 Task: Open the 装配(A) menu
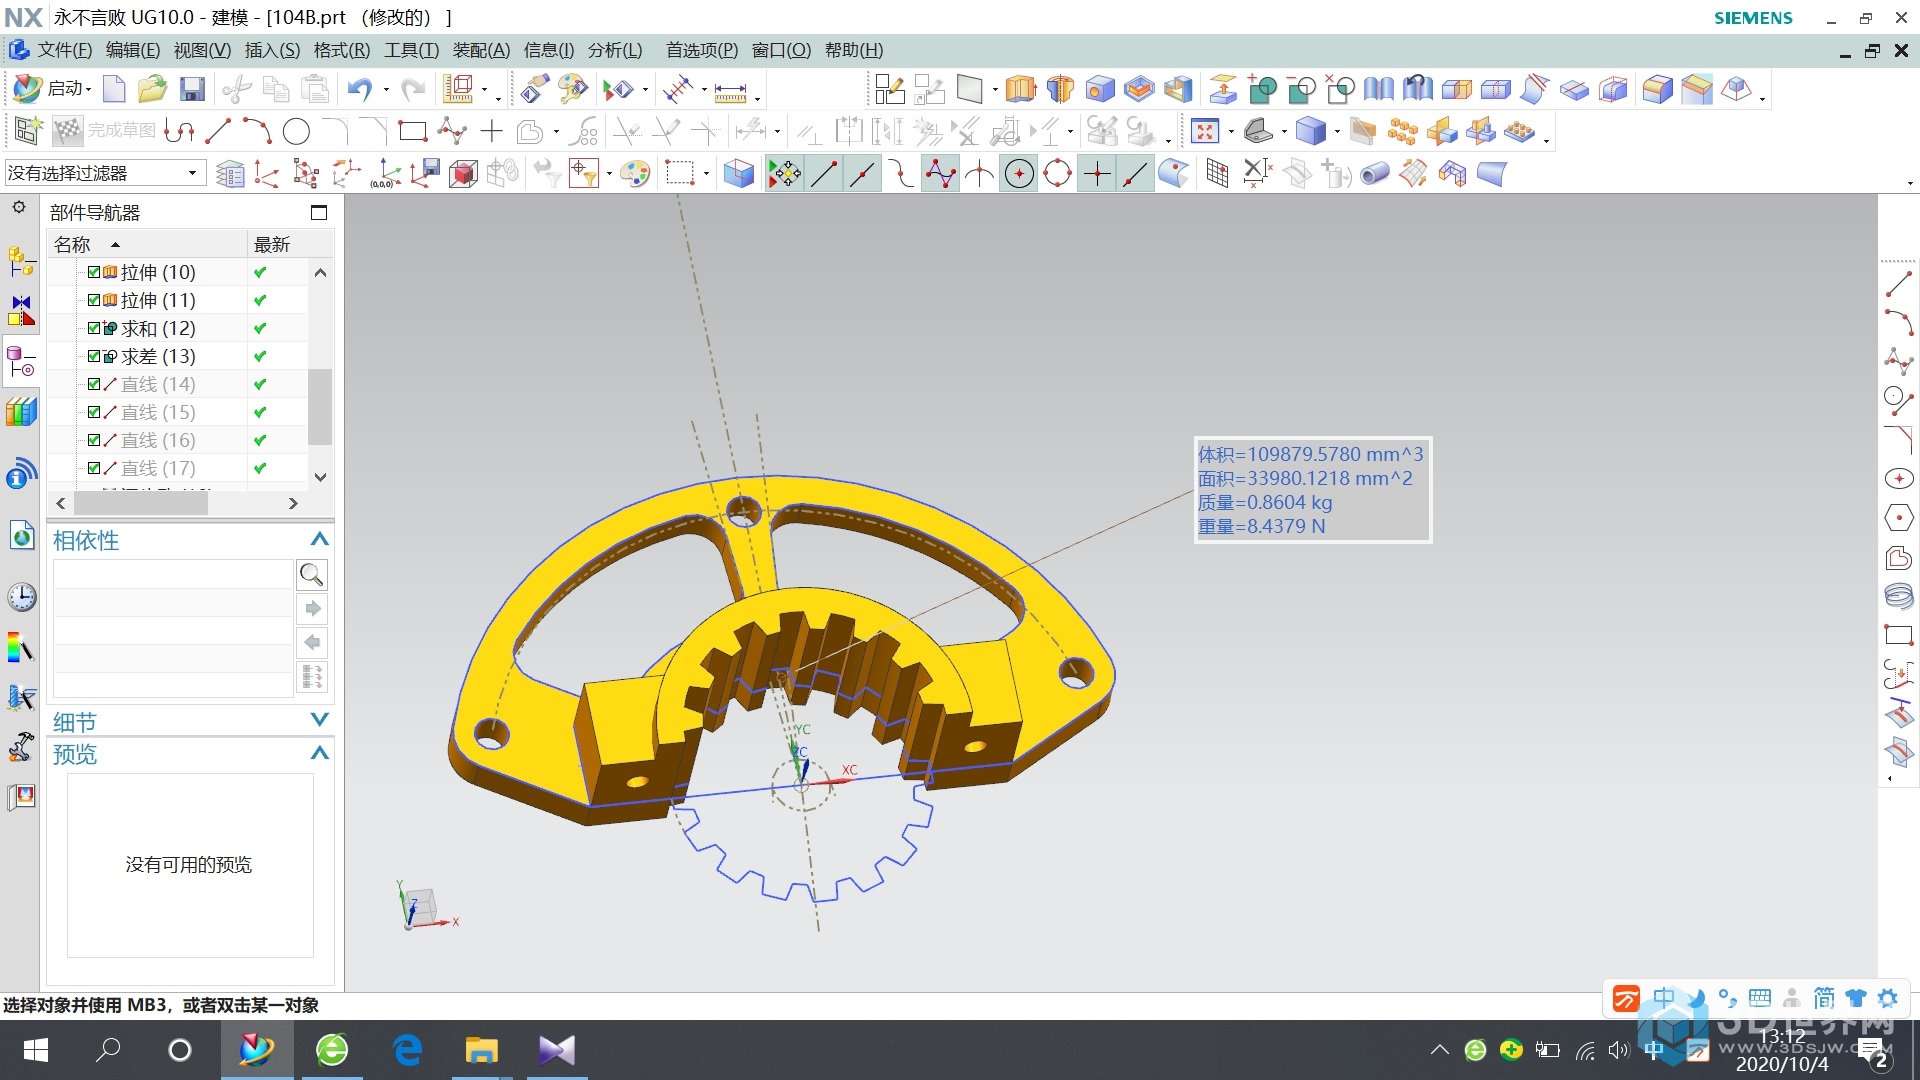tap(481, 50)
